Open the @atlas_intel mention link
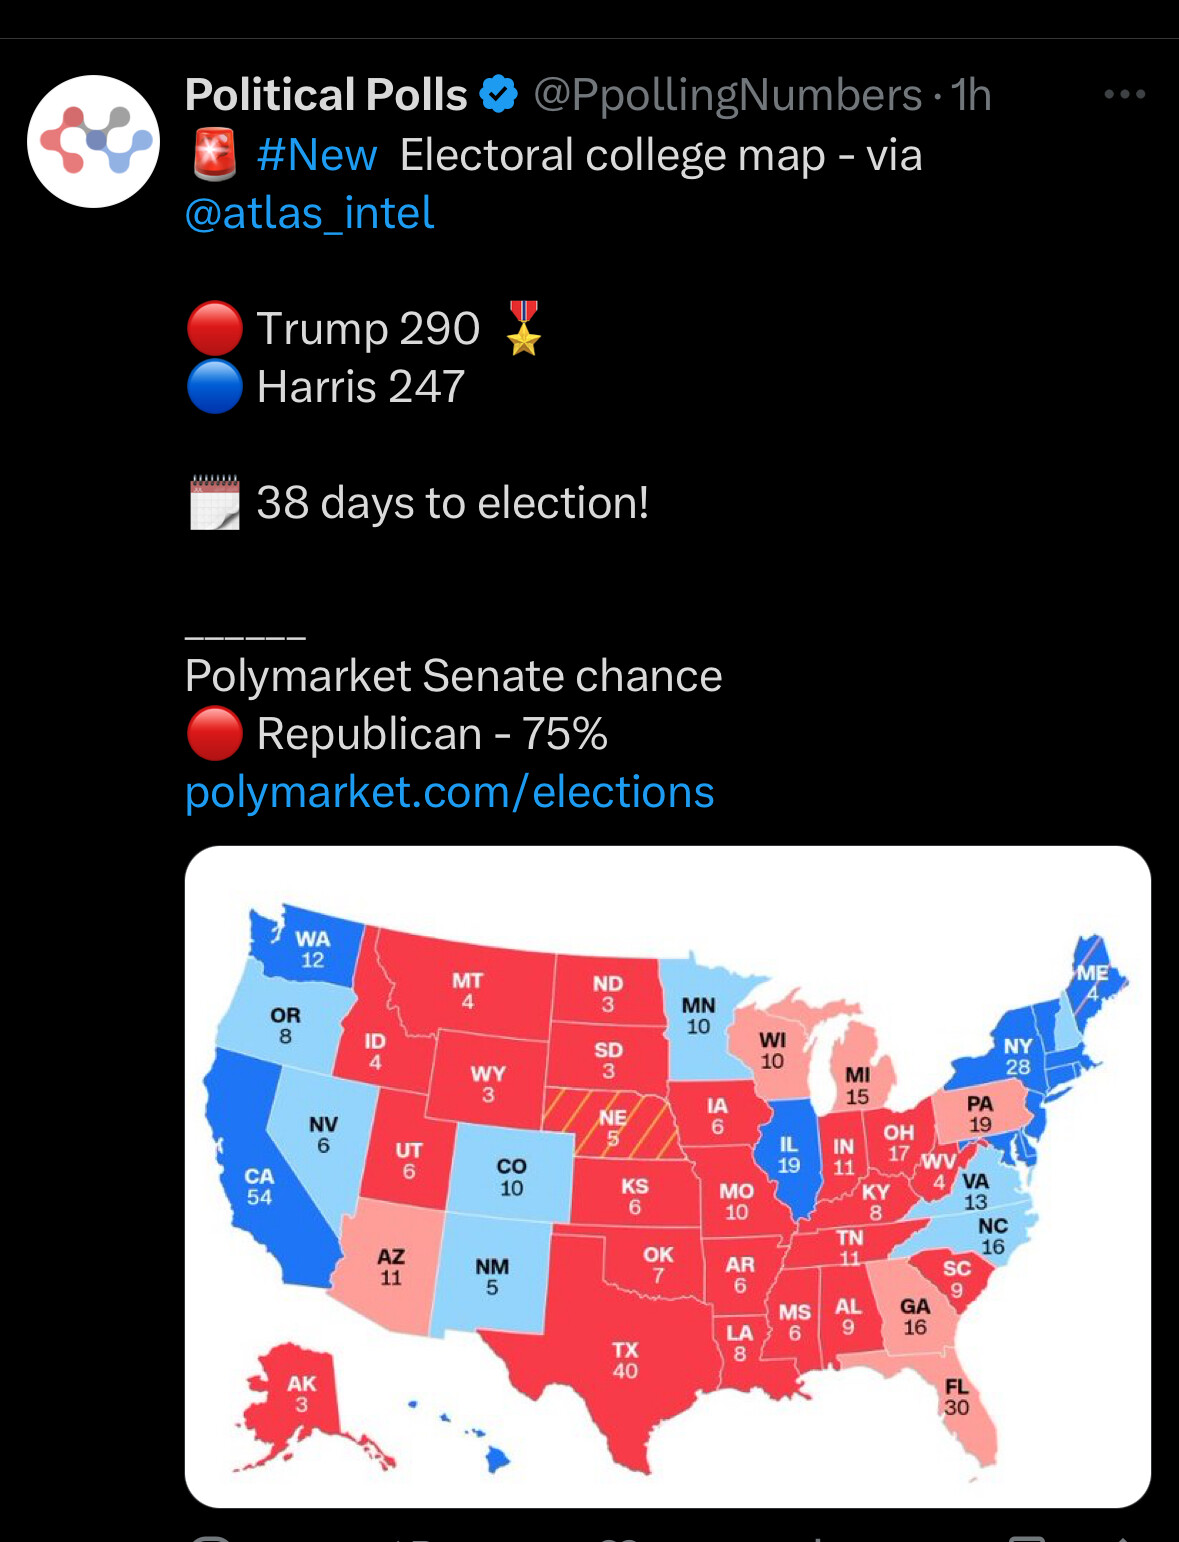Image resolution: width=1179 pixels, height=1542 pixels. [x=310, y=213]
